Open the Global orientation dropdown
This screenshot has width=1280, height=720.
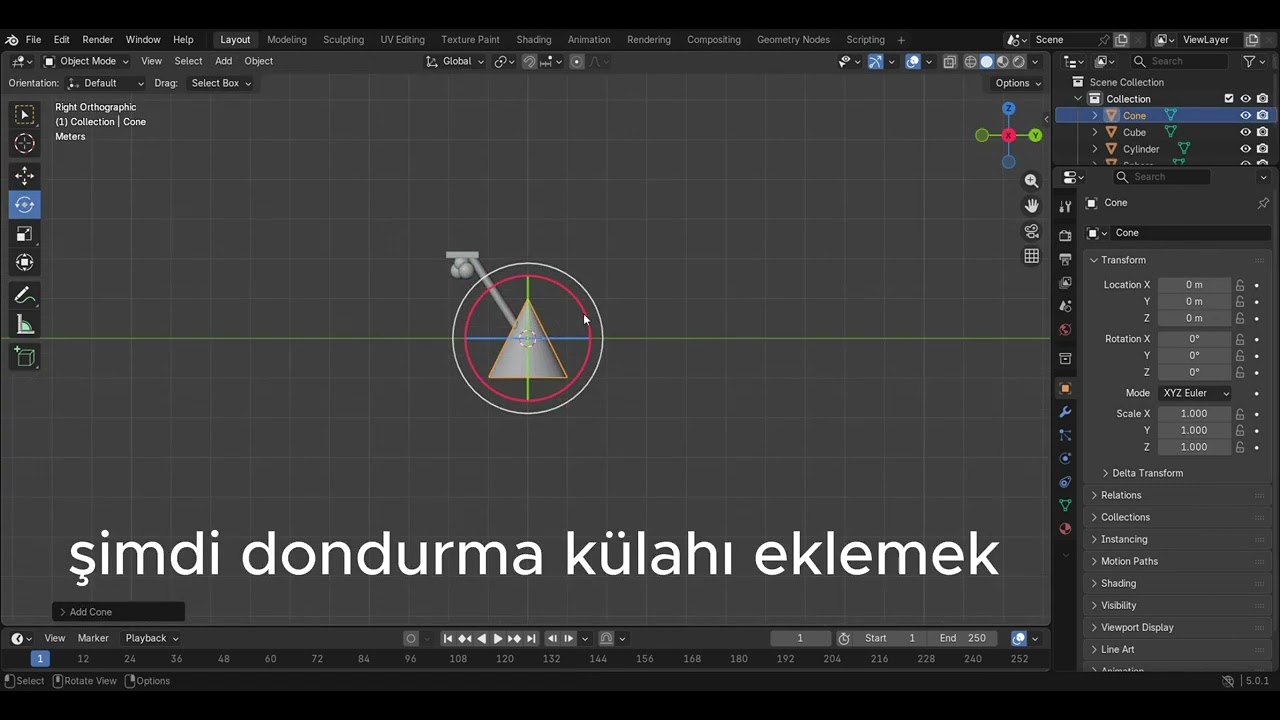[x=455, y=61]
